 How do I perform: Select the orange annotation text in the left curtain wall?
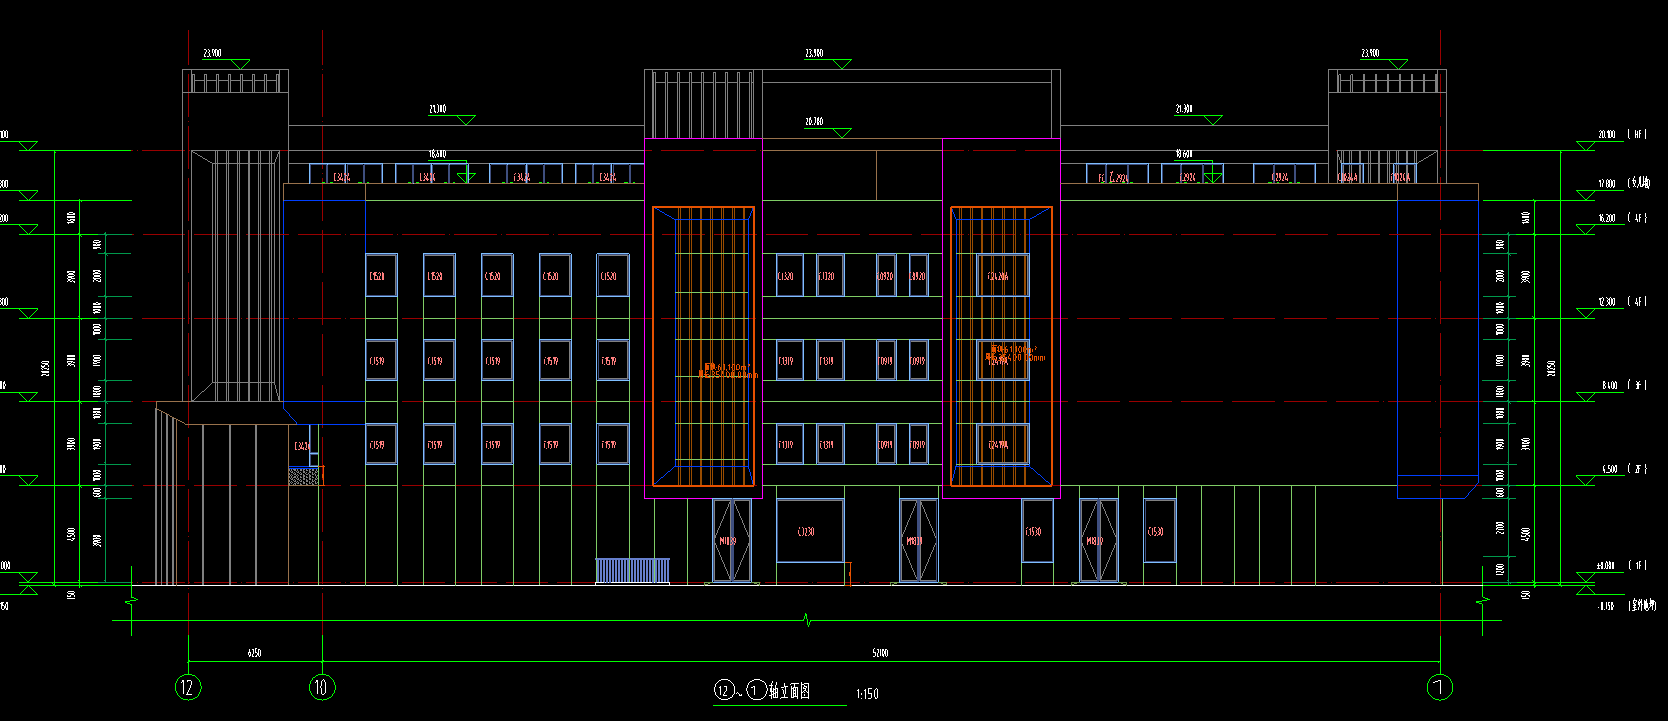[728, 371]
